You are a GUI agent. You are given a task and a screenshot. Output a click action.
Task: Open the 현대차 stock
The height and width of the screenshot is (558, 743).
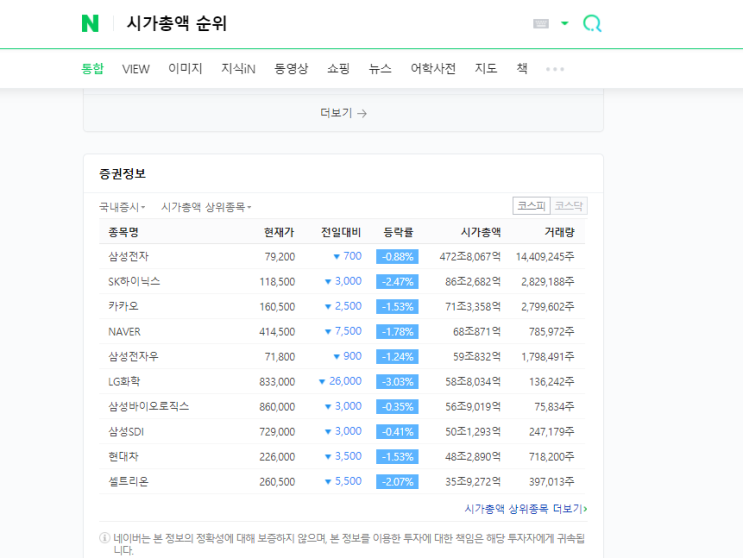coord(123,457)
